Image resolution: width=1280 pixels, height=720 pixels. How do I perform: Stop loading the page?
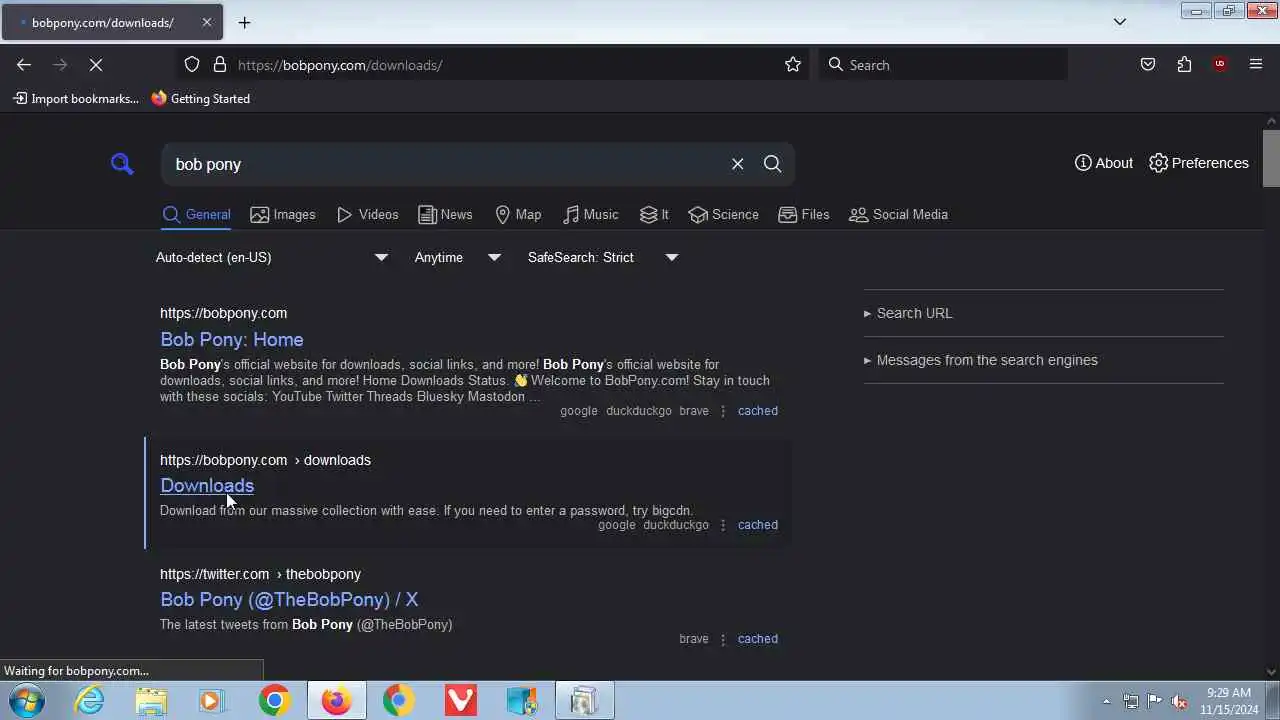[96, 65]
